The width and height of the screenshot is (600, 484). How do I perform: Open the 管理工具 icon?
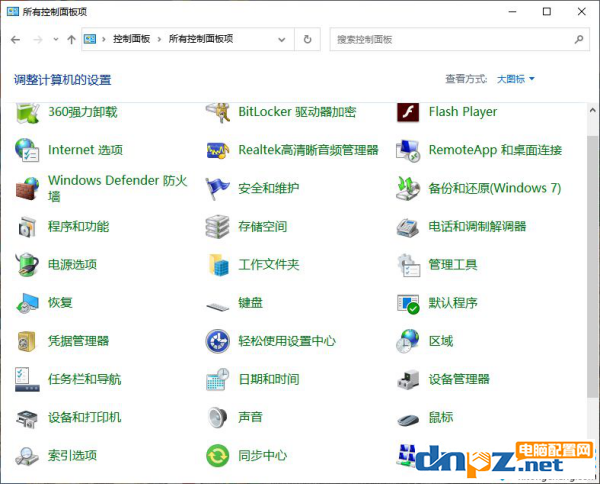point(409,265)
